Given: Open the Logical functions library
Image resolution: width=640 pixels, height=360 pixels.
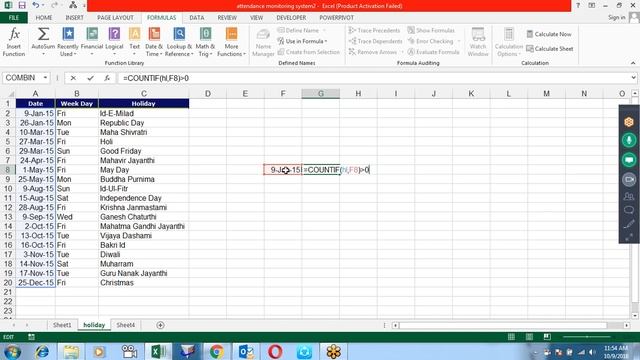Looking at the screenshot, I should [x=114, y=42].
